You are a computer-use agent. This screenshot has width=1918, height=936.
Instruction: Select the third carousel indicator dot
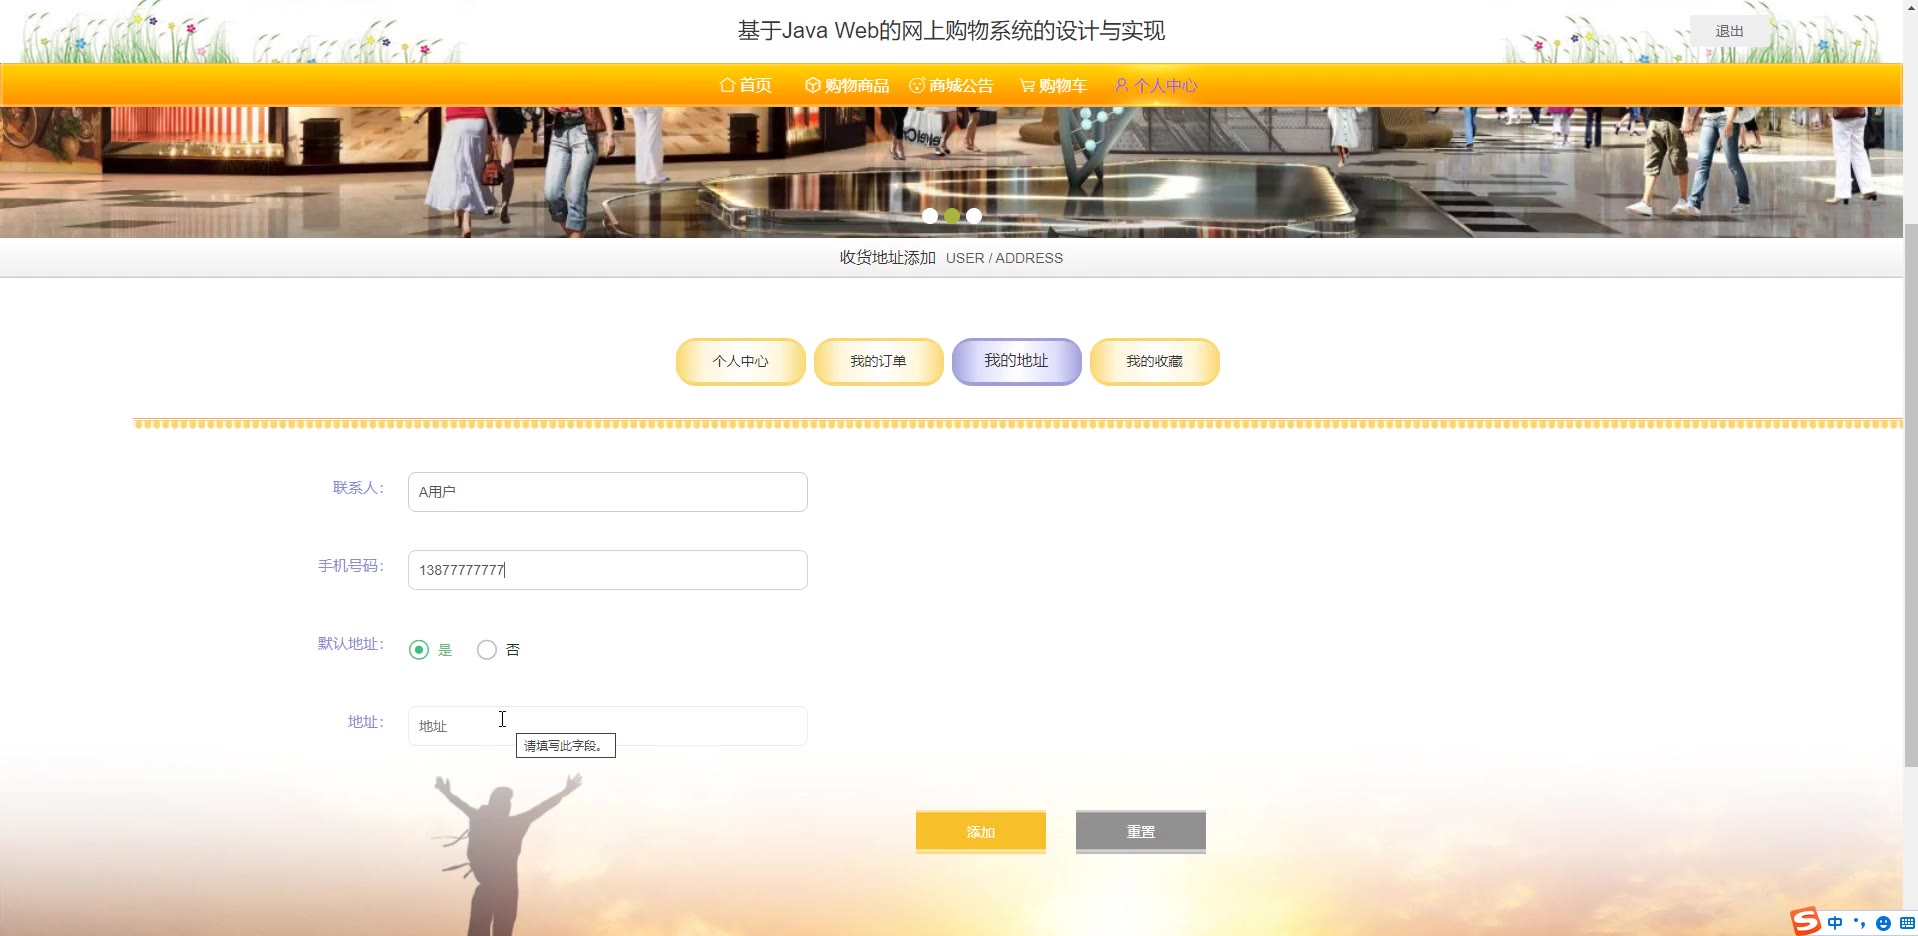click(974, 216)
